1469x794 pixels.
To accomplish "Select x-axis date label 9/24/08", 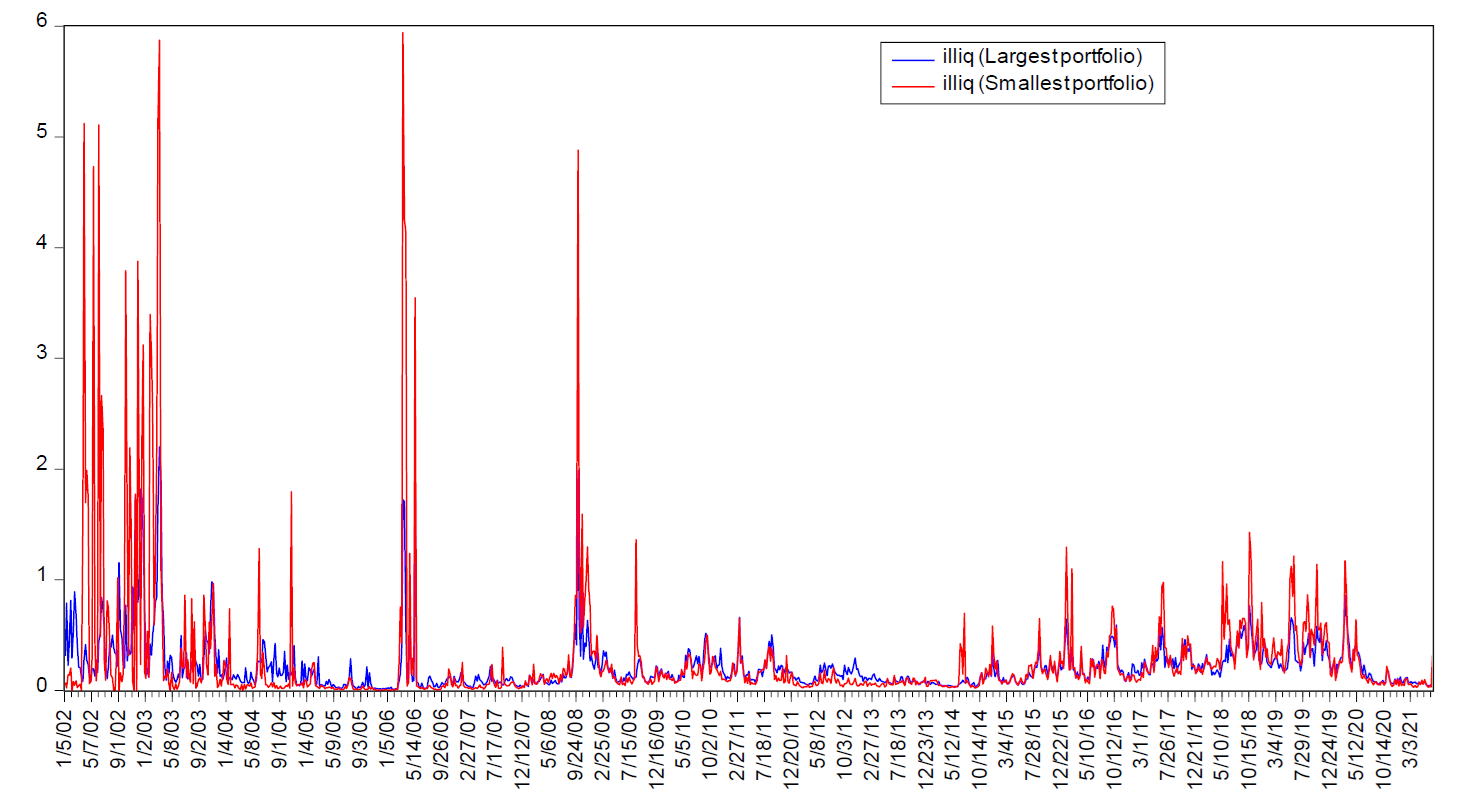I will tap(575, 742).
